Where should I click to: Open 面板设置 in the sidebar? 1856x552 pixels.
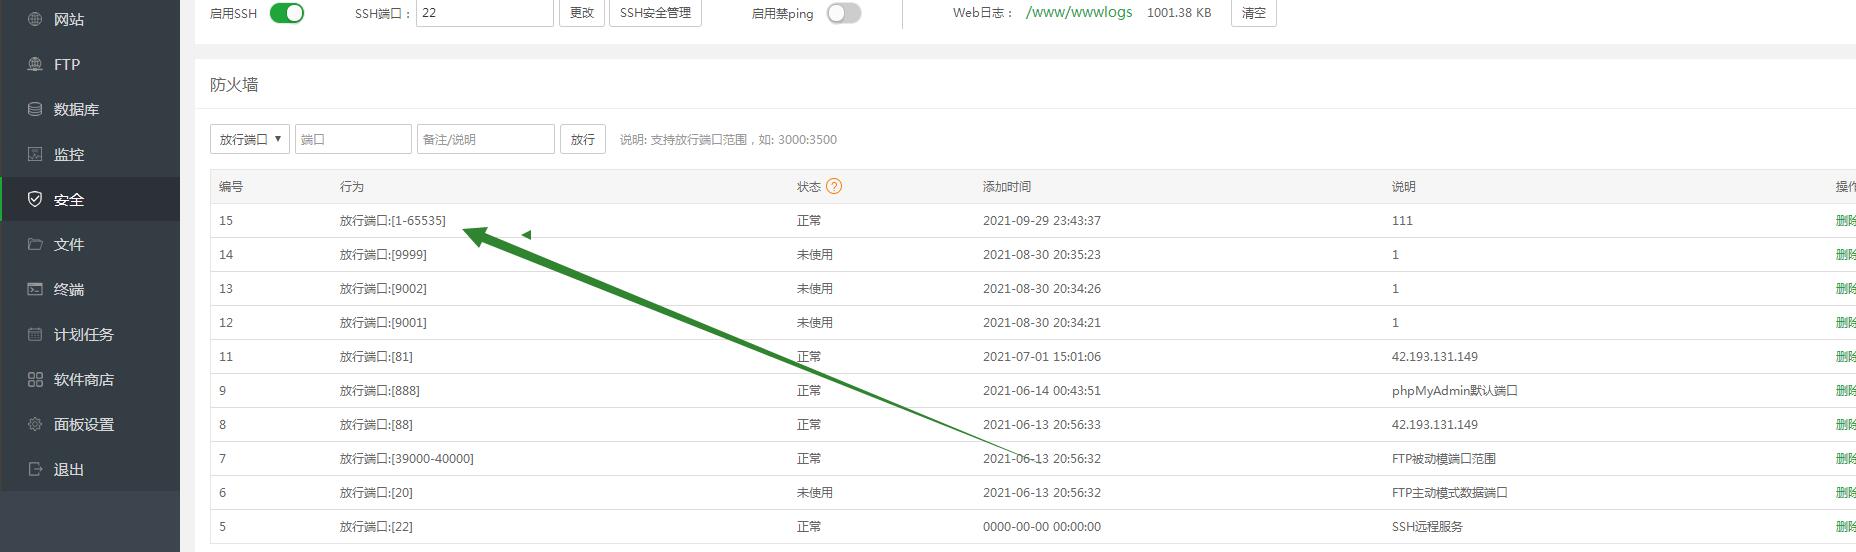83,424
